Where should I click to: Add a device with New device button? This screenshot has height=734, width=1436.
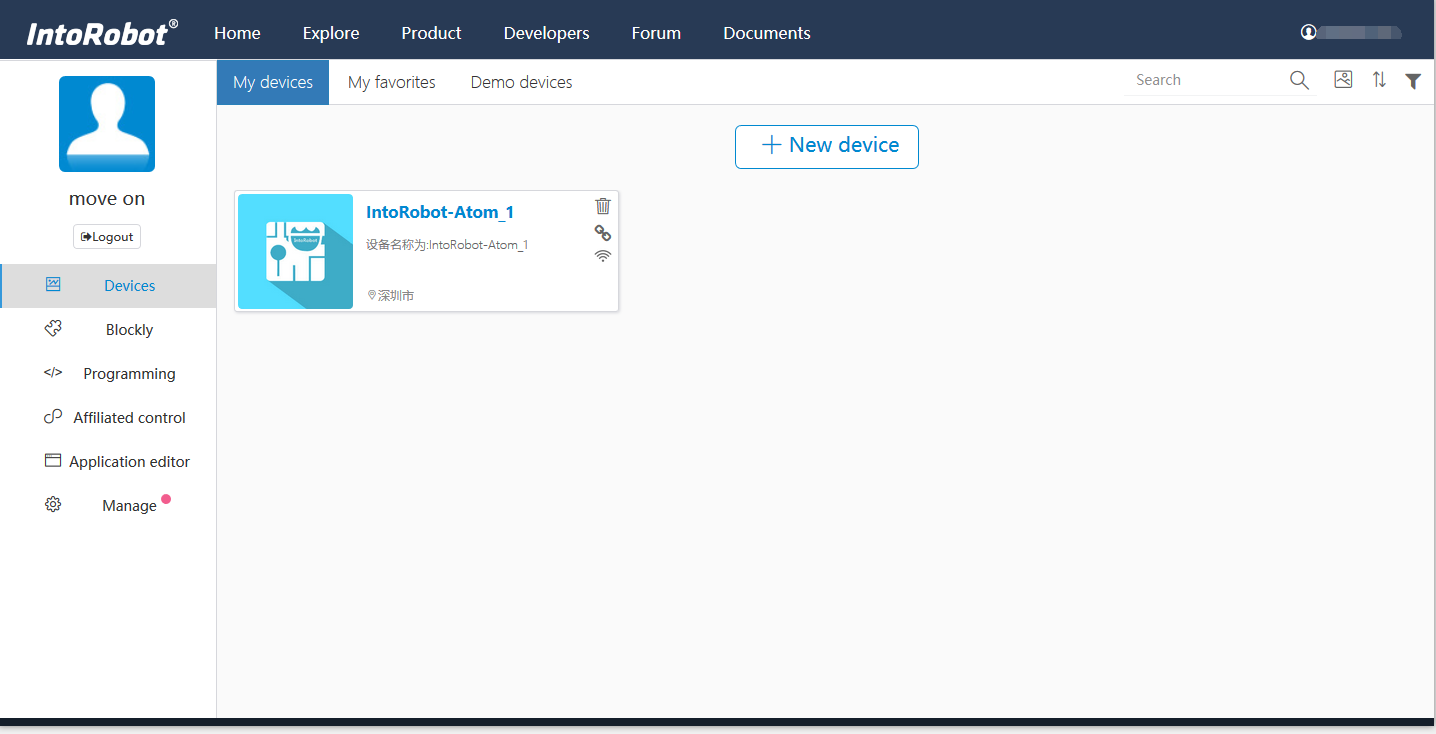pyautogui.click(x=827, y=146)
